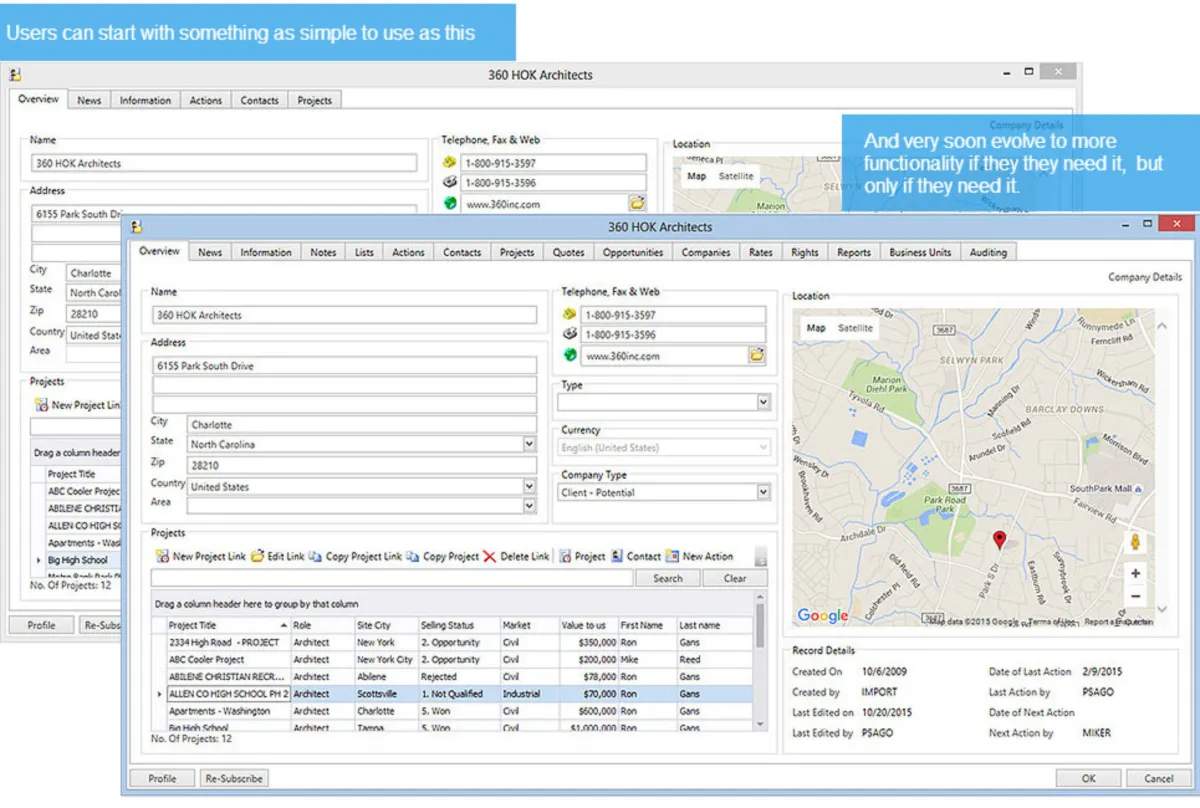Screen dimensions: 1200x808
Task: Expand the Company Type dropdown
Action: coord(763,492)
